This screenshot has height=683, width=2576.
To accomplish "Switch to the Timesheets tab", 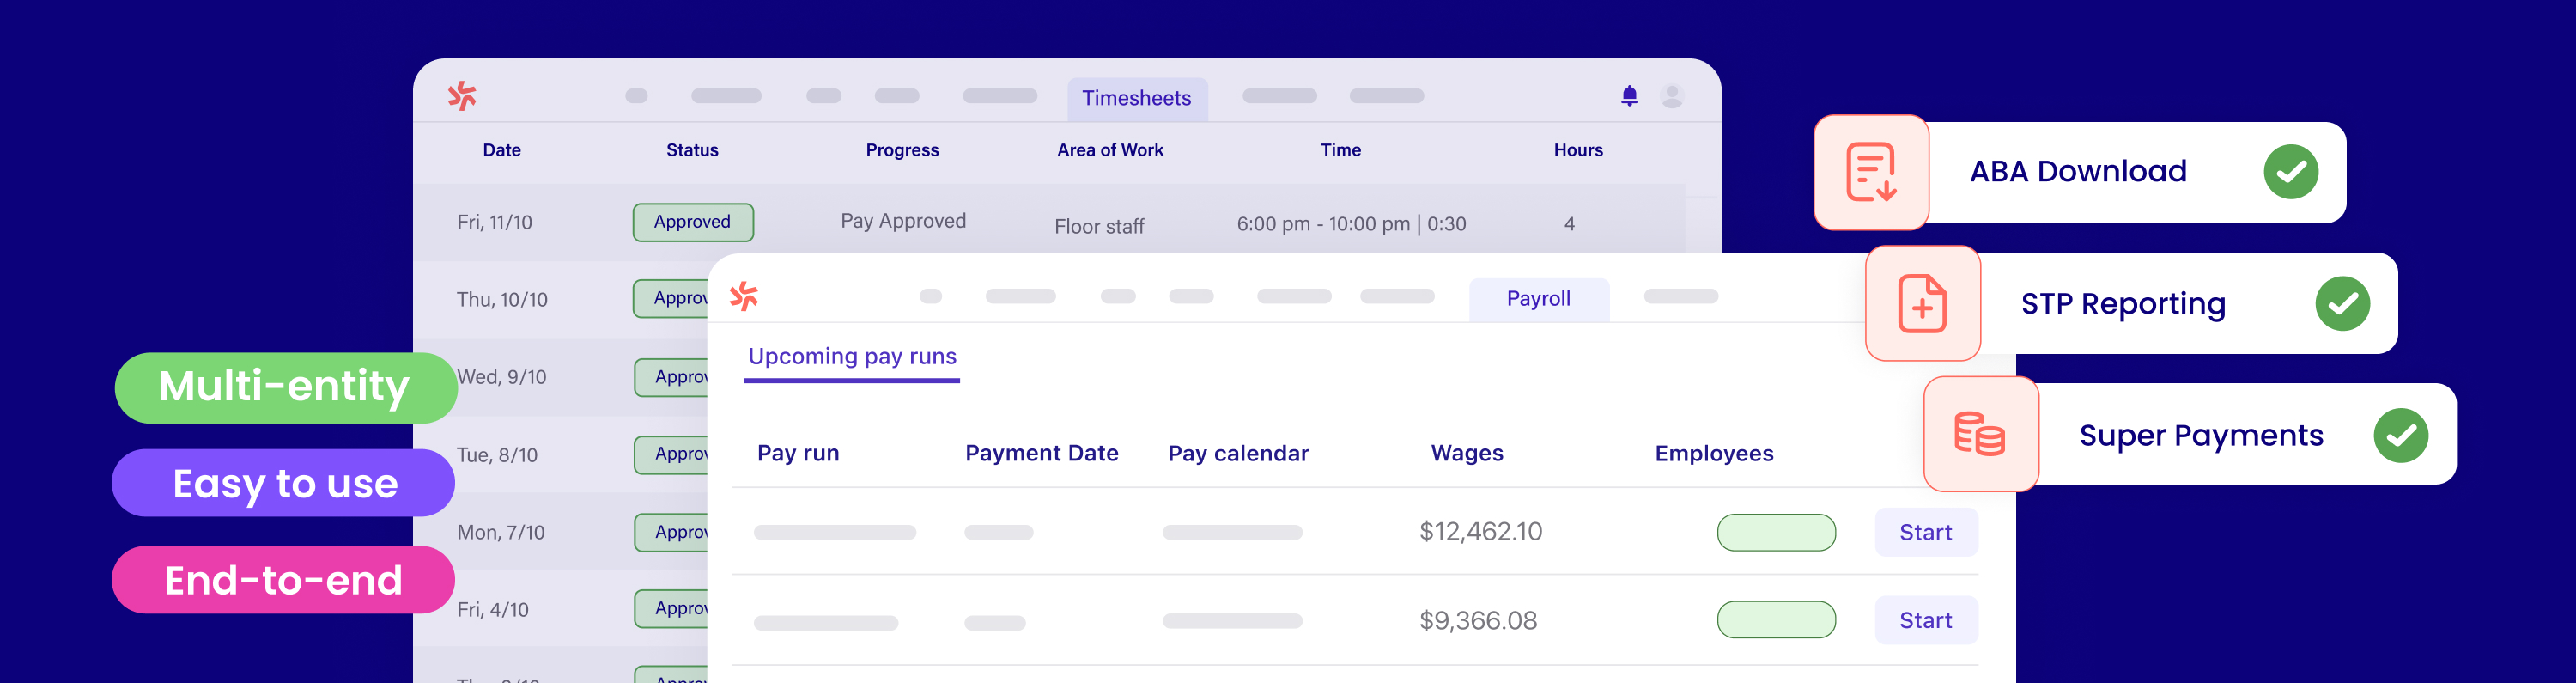I will click(x=1136, y=98).
